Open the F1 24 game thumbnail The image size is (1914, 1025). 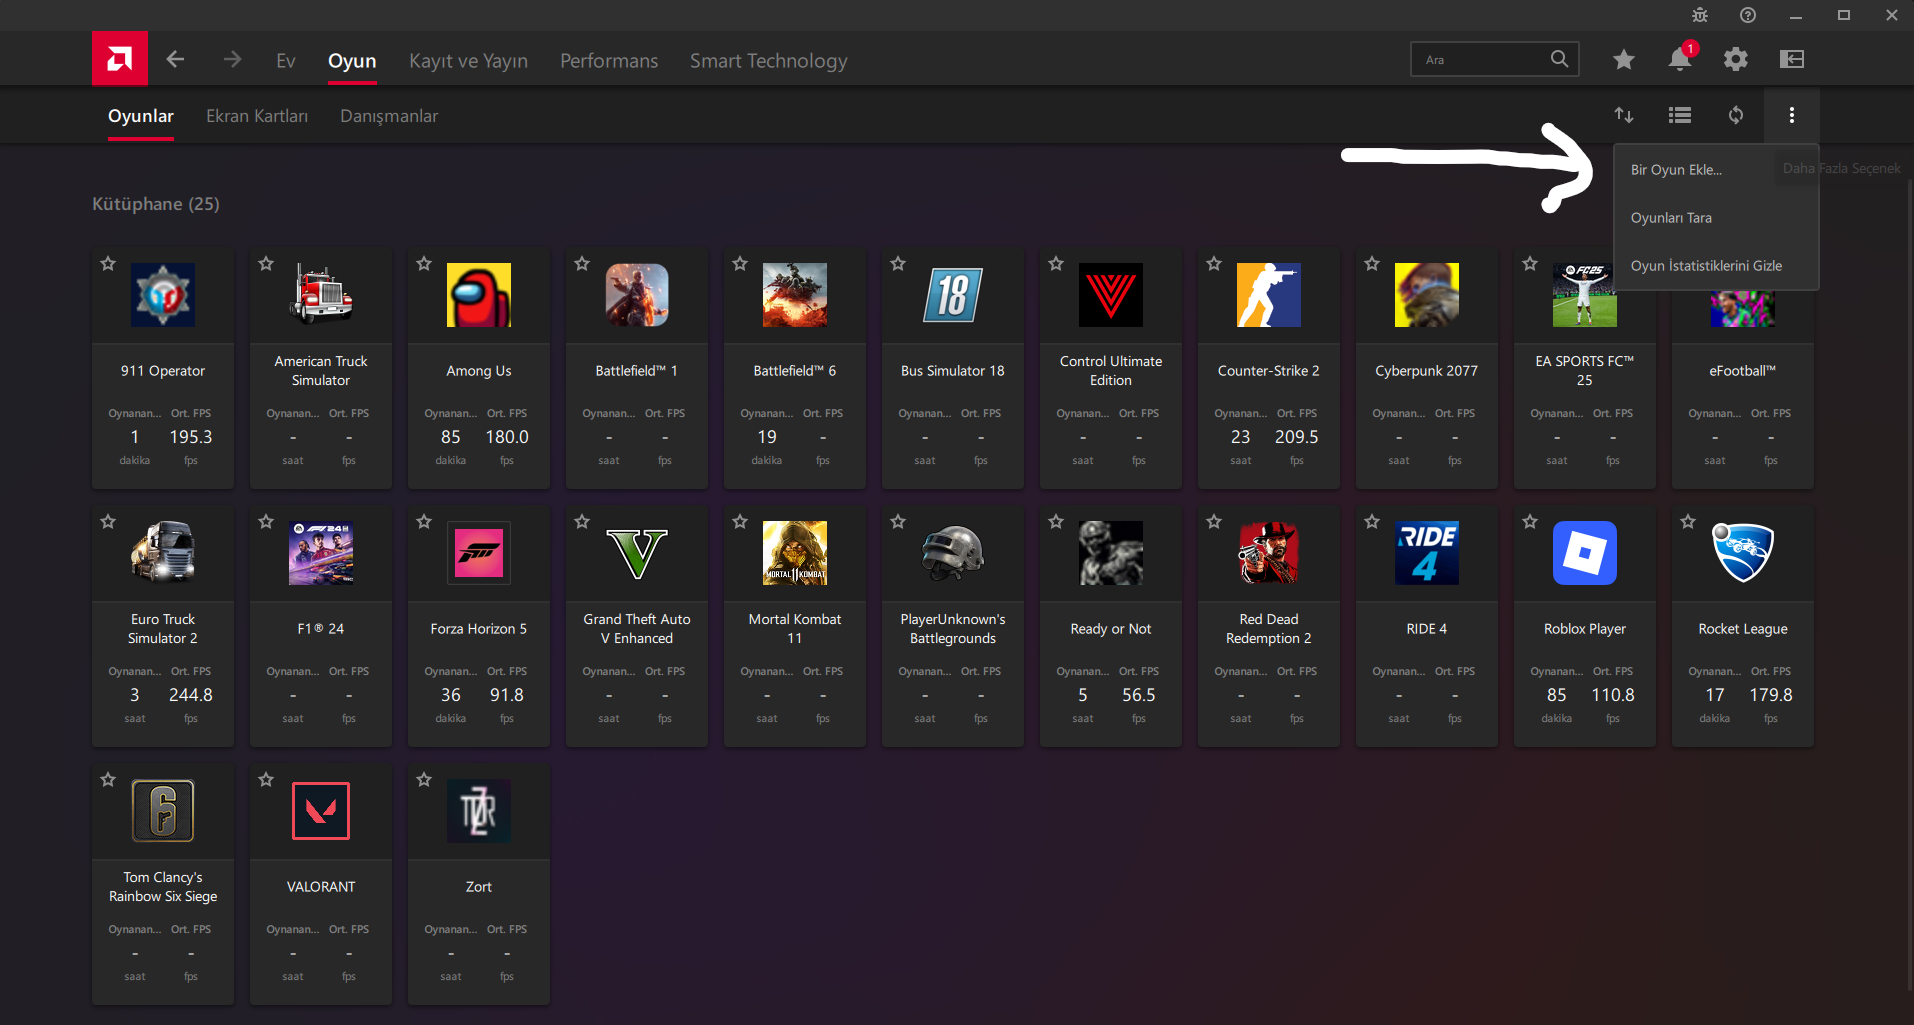coord(321,553)
